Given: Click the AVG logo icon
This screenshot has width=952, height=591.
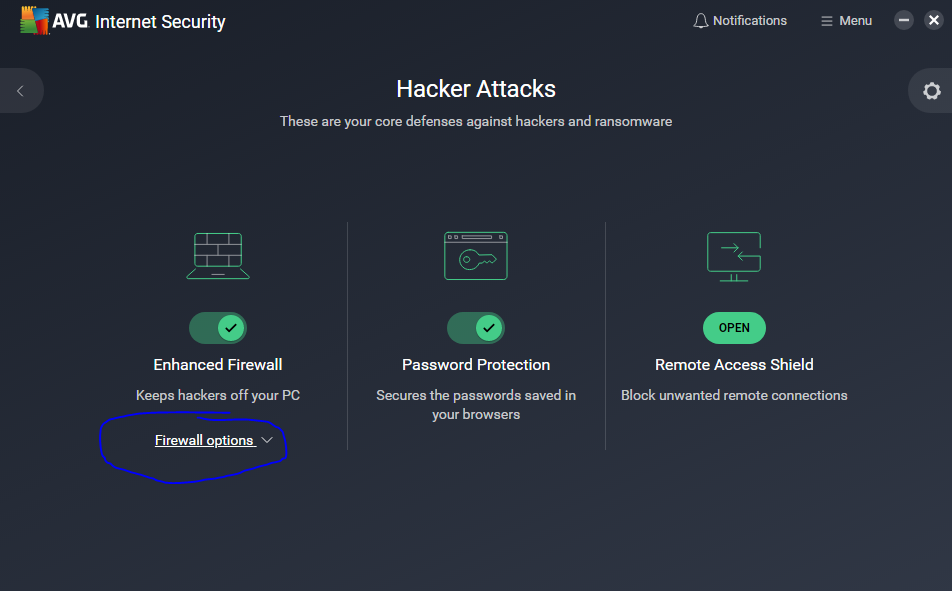Looking at the screenshot, I should [35, 20].
